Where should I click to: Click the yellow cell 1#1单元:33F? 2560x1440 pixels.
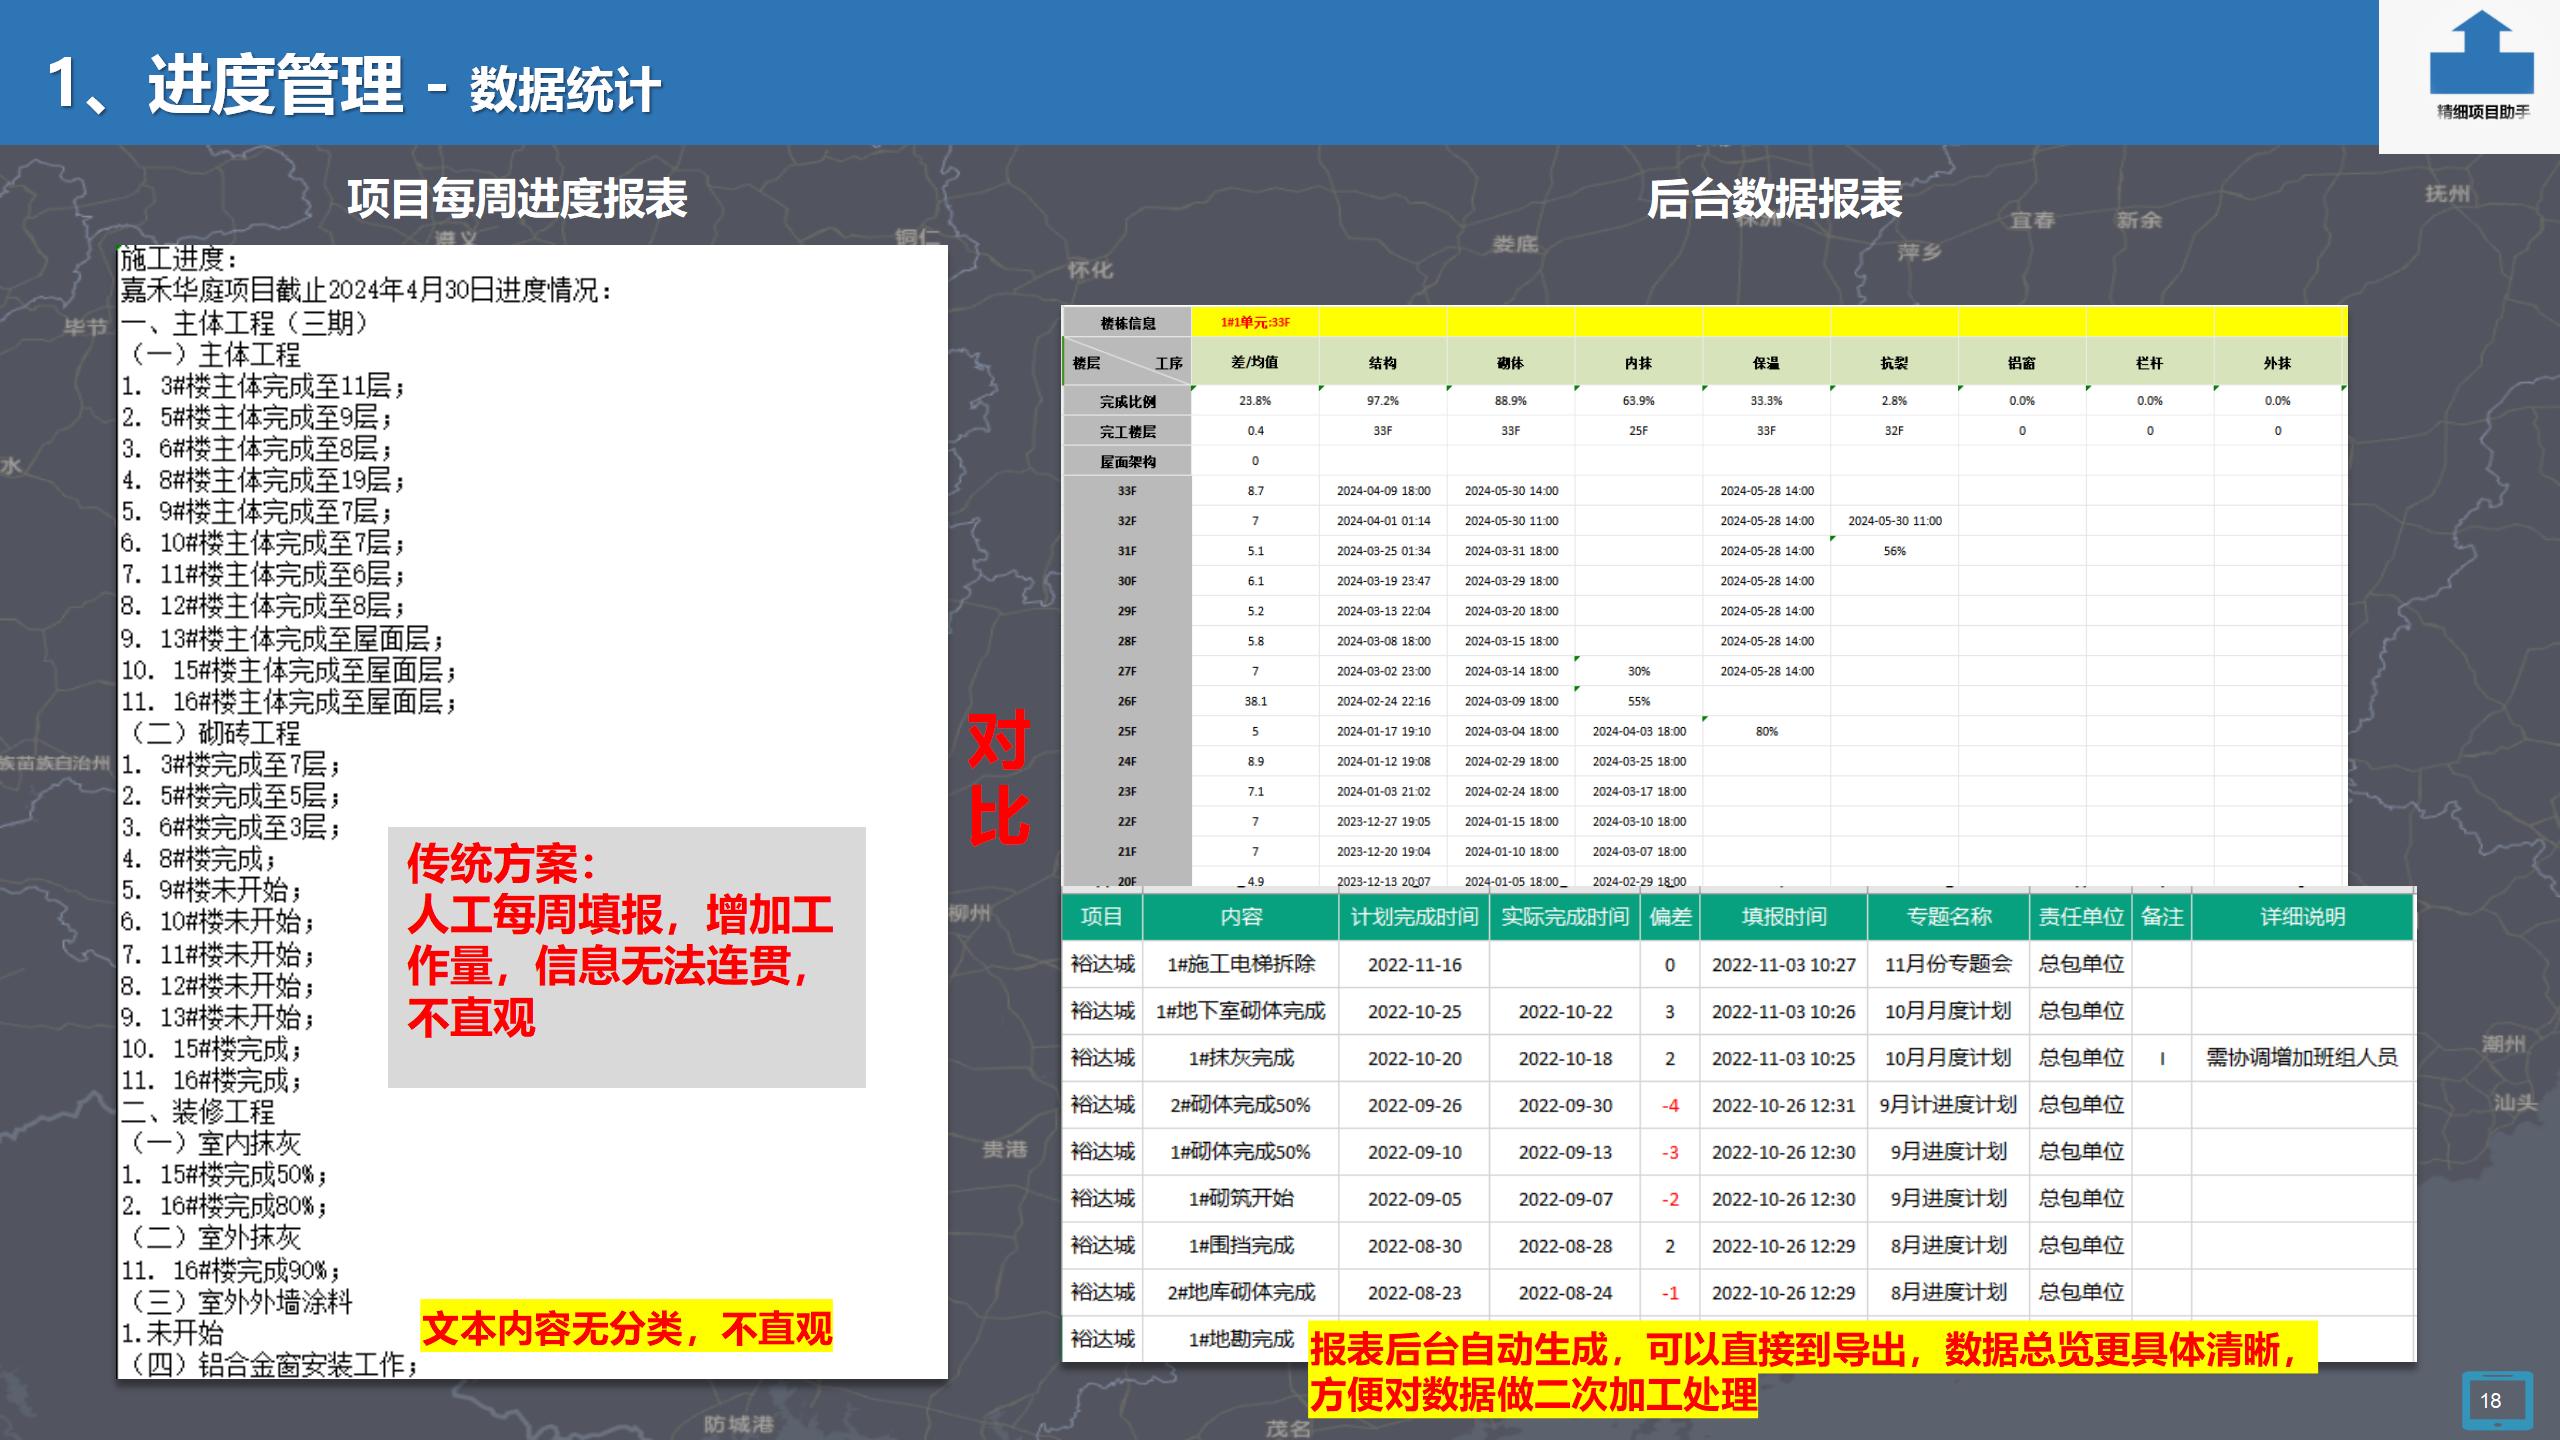pyautogui.click(x=1255, y=323)
